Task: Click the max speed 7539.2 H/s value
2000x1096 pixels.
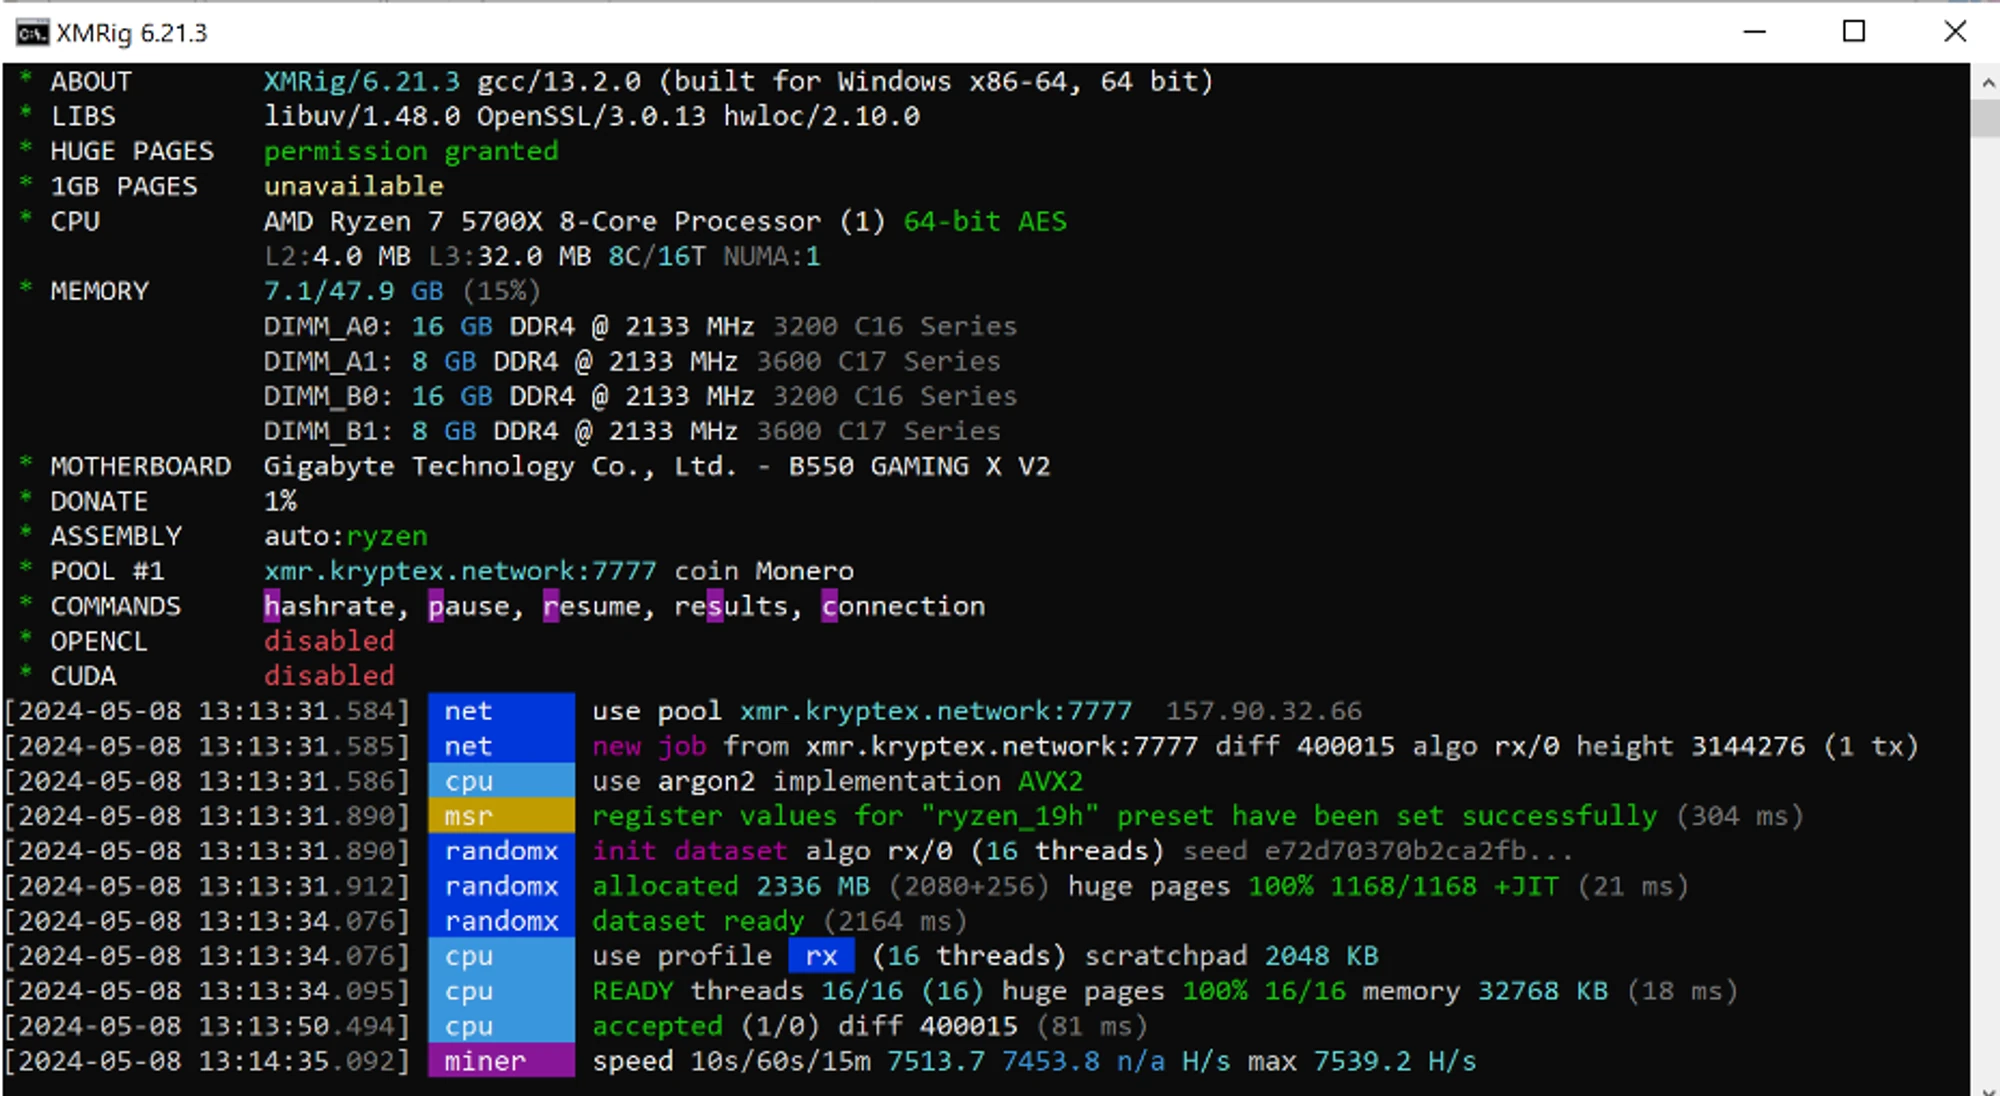Action: 1394,1061
